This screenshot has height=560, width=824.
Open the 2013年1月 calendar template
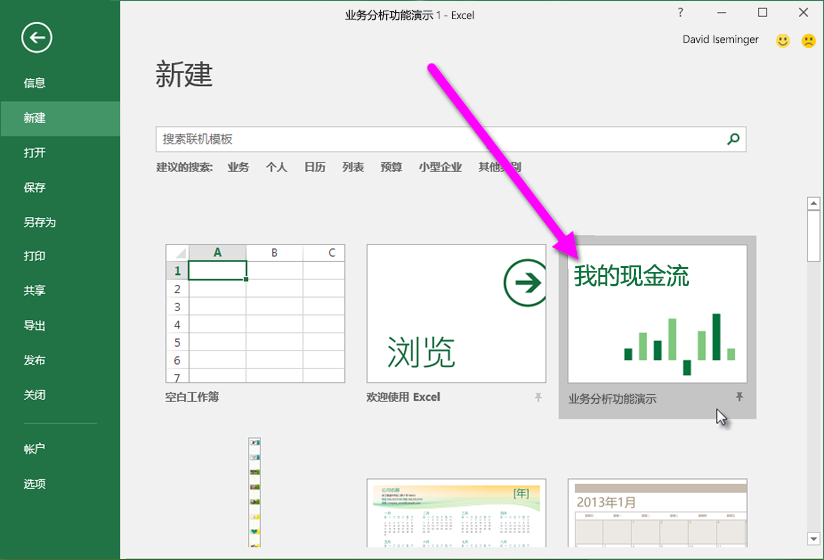[657, 513]
